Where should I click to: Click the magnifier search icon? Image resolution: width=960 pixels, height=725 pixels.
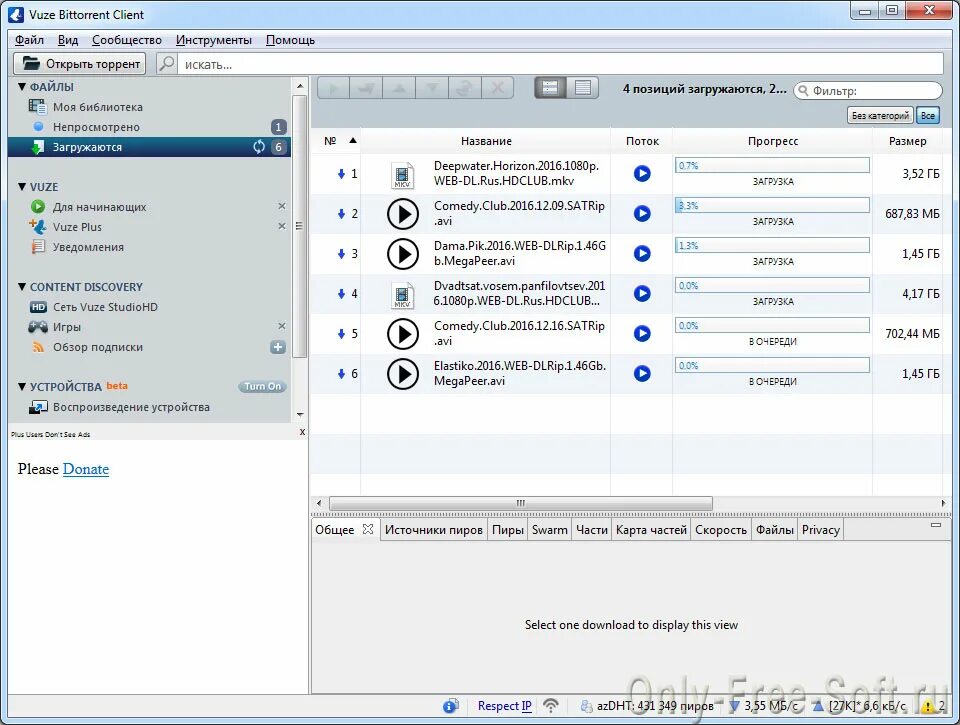167,64
